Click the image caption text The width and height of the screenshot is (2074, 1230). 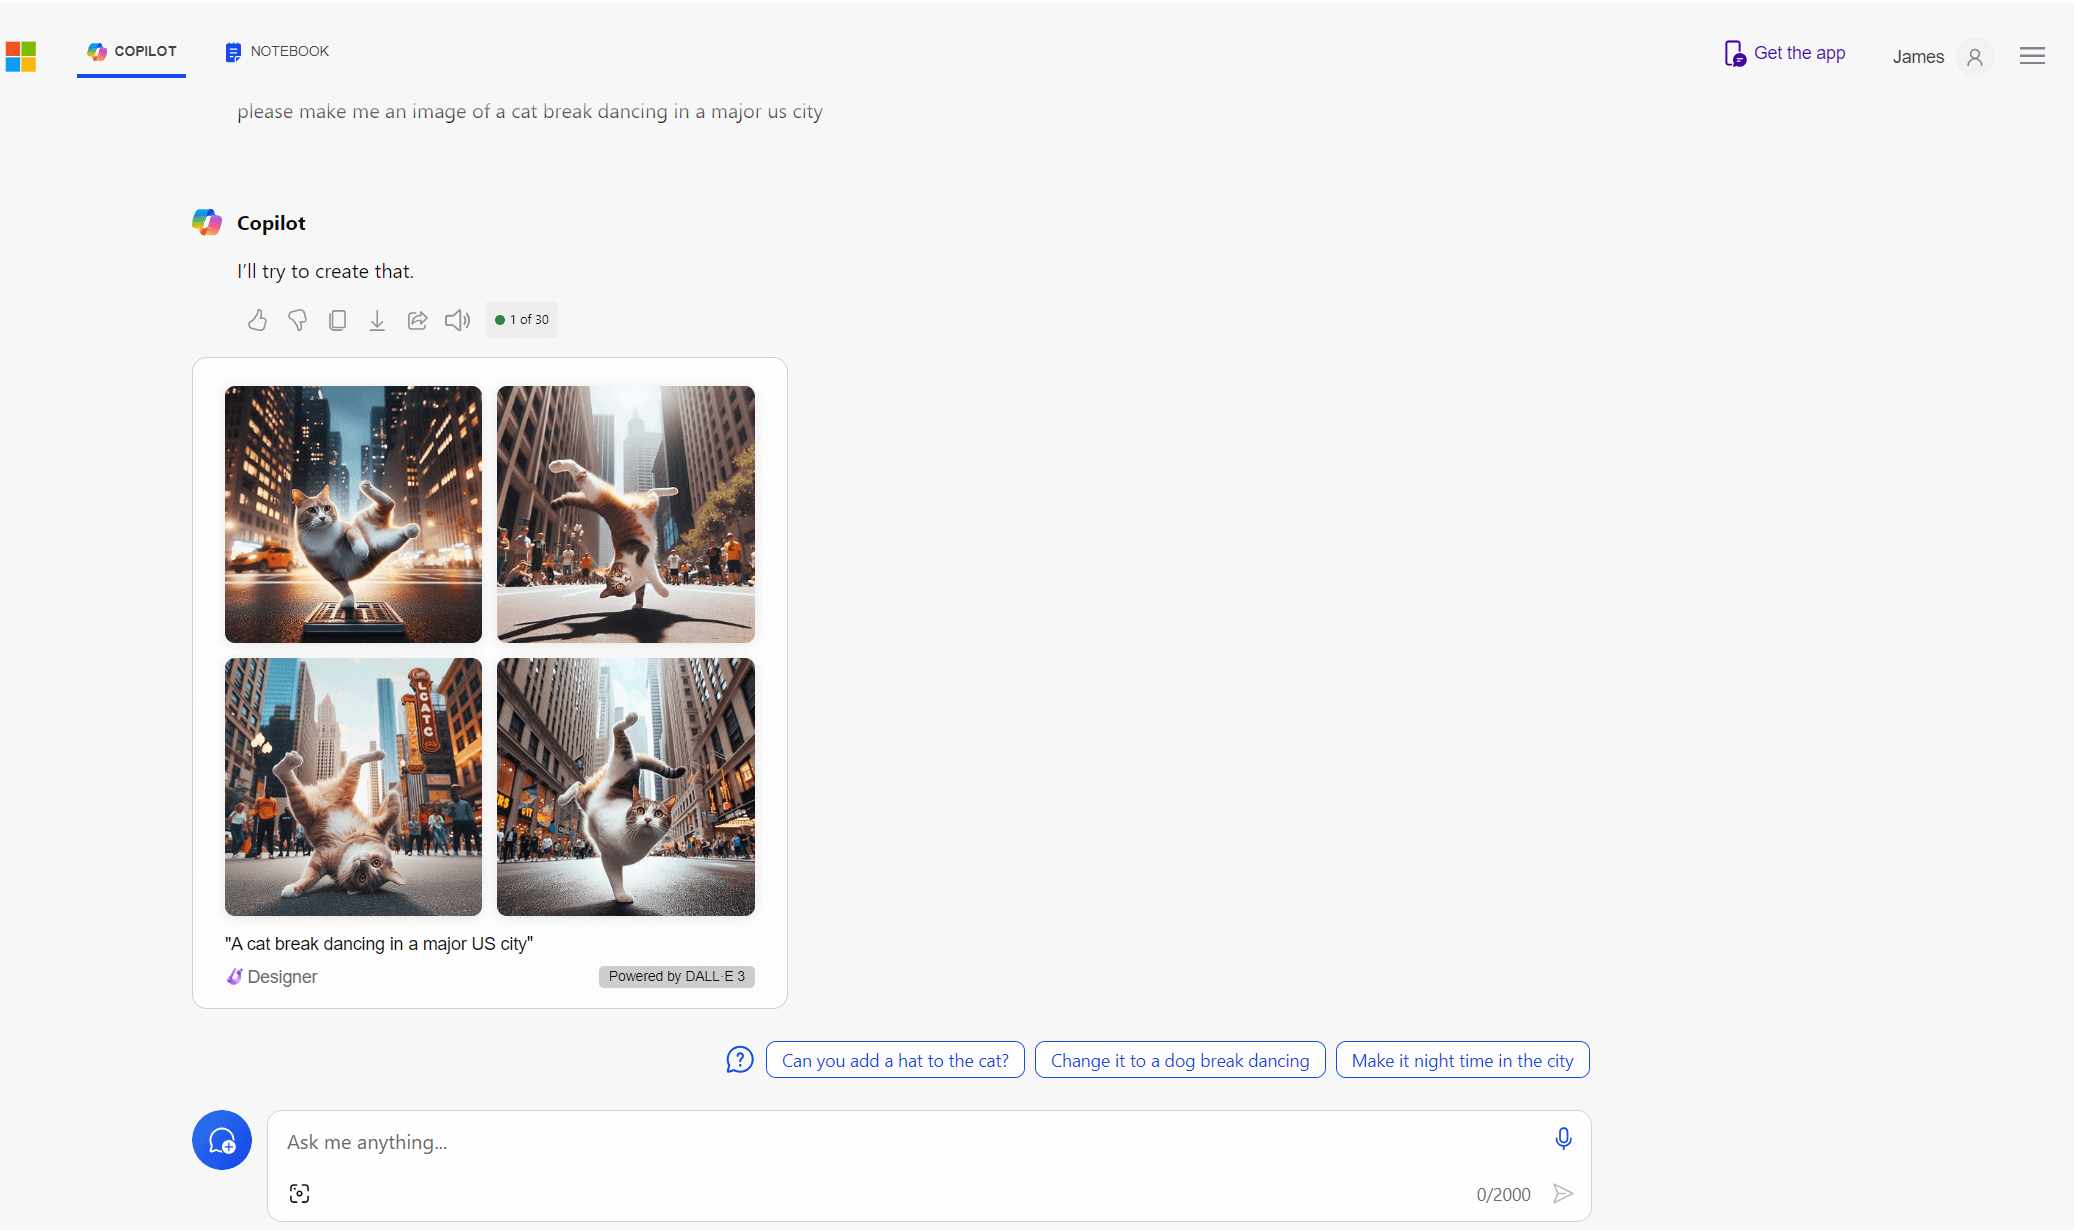coord(379,944)
